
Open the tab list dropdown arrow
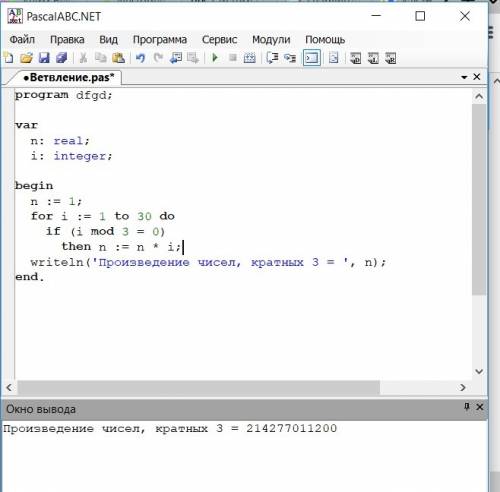[x=464, y=77]
